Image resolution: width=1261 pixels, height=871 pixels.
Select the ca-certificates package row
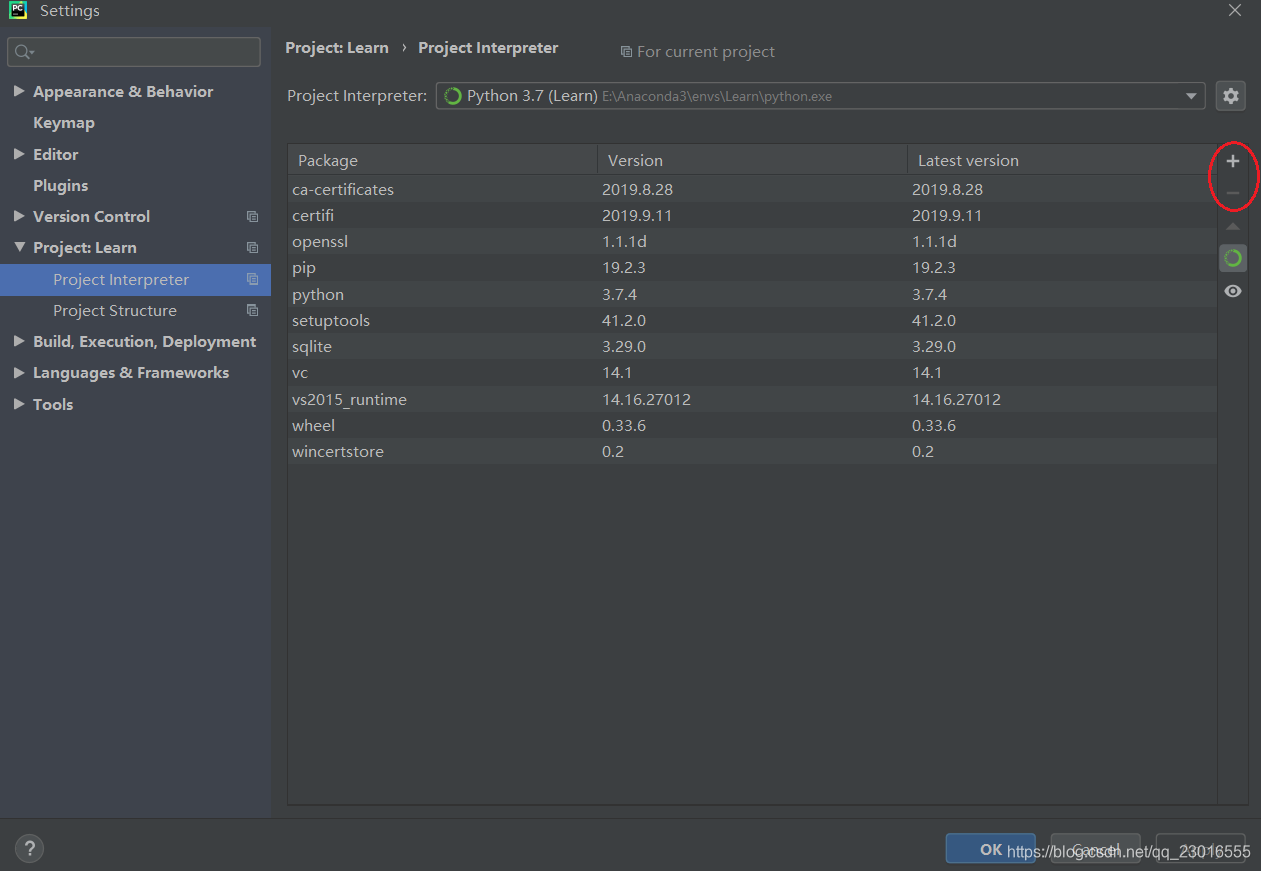pyautogui.click(x=752, y=189)
